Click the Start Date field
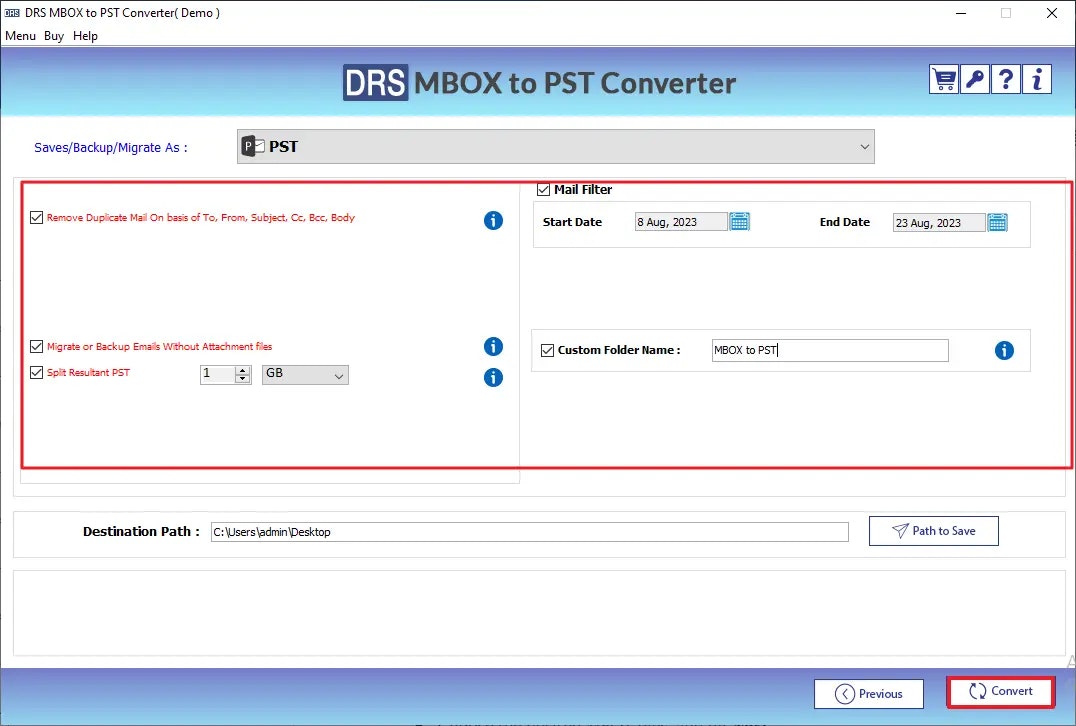This screenshot has height=726, width=1076. 681,222
